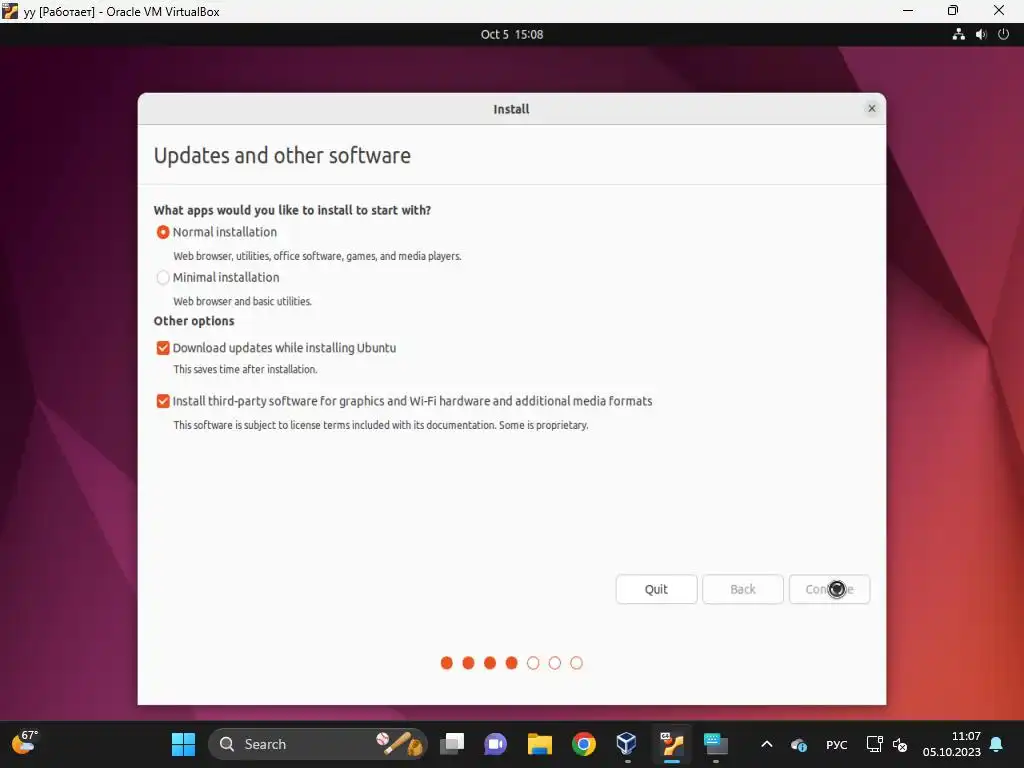This screenshot has width=1024, height=768.
Task: Select Minimal installation radio button
Action: pyautogui.click(x=163, y=278)
